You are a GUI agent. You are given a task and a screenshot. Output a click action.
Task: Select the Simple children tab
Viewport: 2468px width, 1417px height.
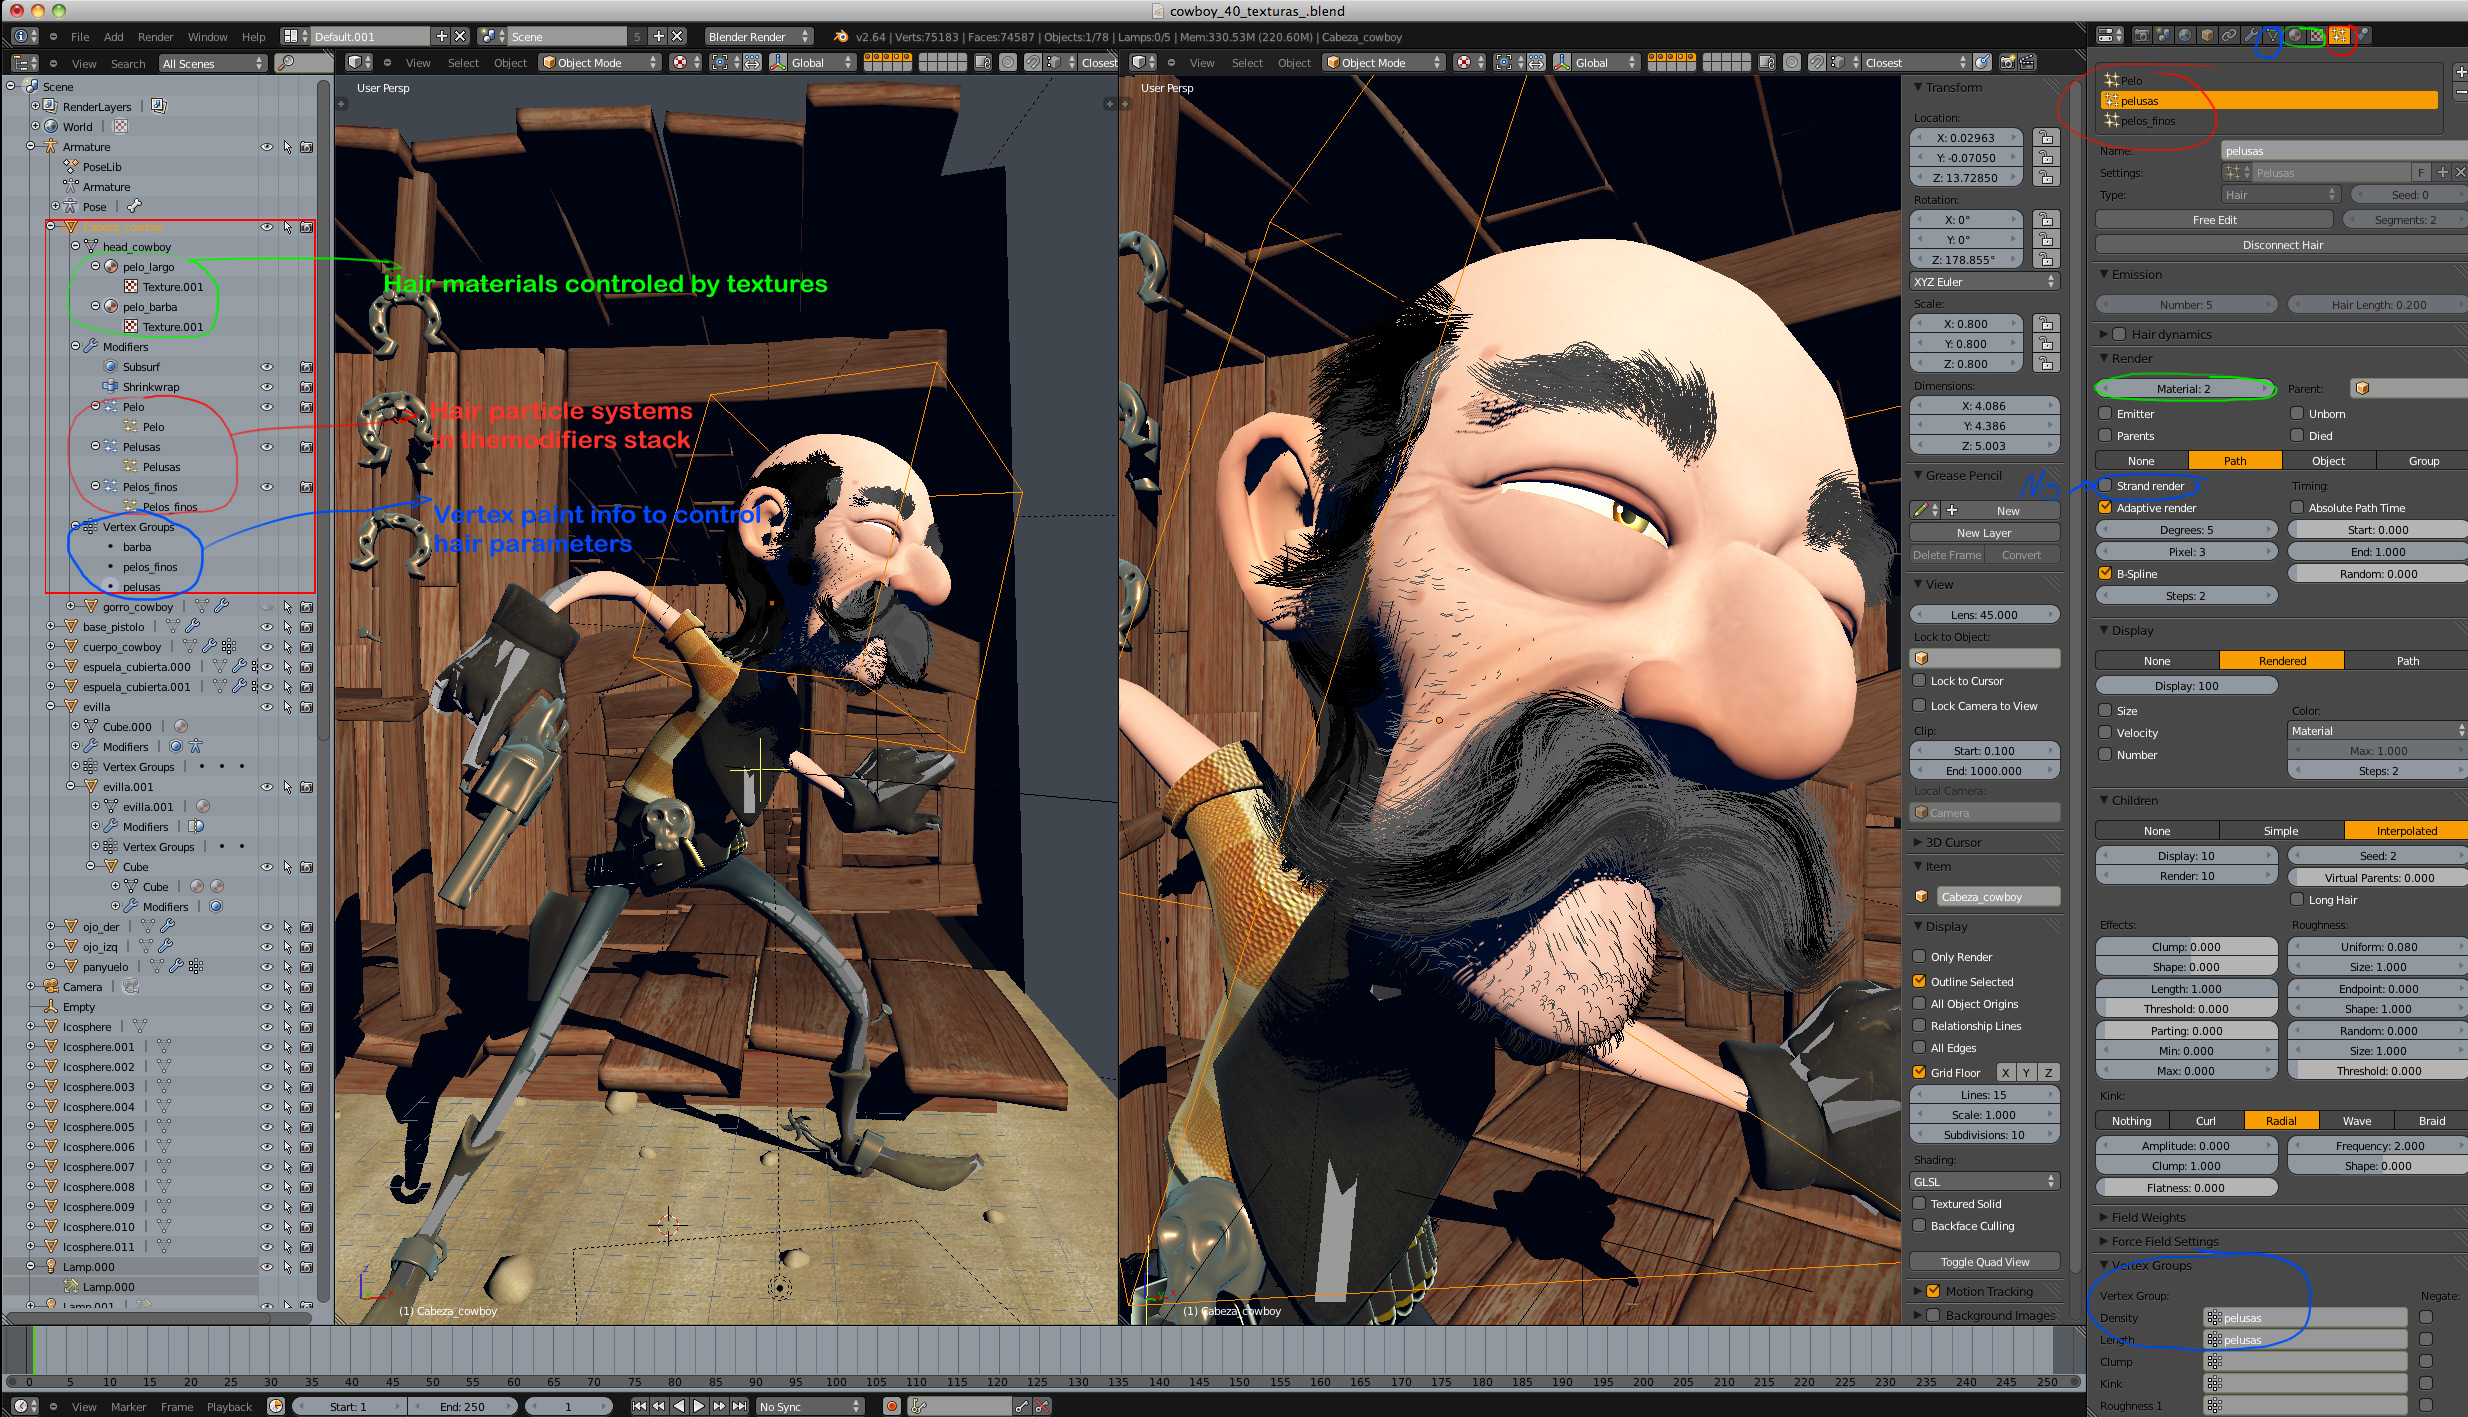[x=2280, y=831]
